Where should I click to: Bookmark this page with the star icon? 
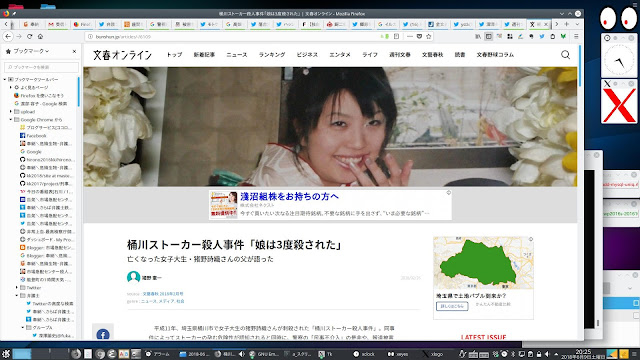point(429,36)
